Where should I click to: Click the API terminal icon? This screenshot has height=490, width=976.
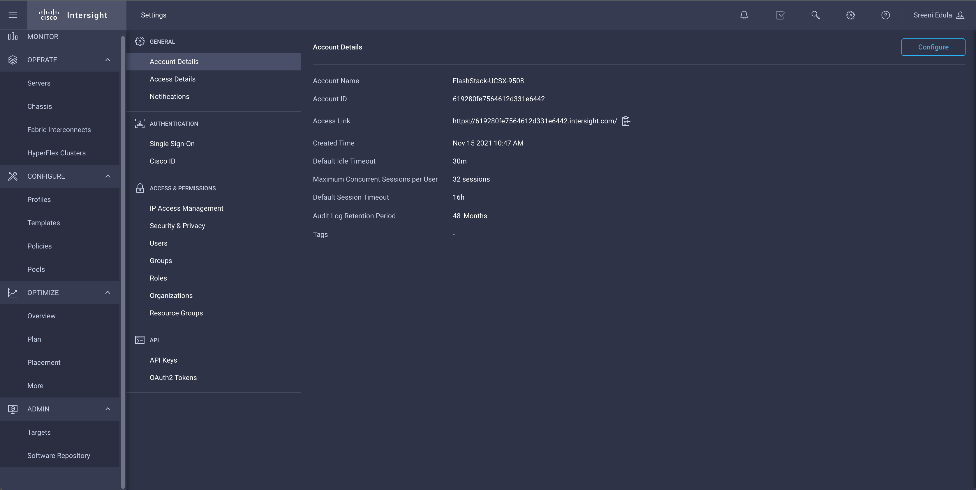(139, 340)
